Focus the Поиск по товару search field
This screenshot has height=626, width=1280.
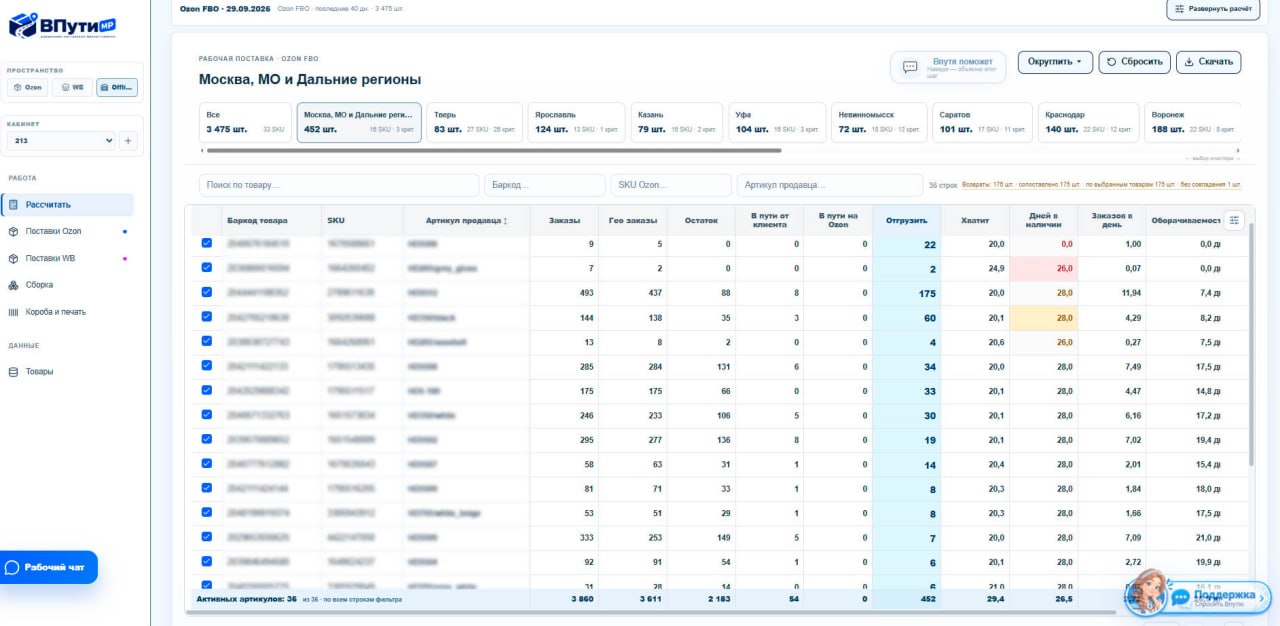[339, 185]
